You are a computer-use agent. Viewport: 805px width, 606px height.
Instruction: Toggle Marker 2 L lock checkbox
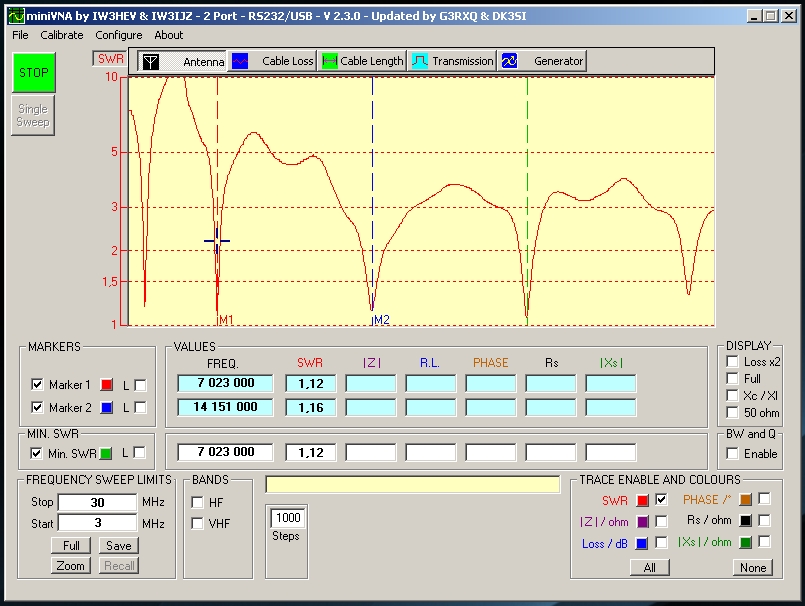(140, 407)
